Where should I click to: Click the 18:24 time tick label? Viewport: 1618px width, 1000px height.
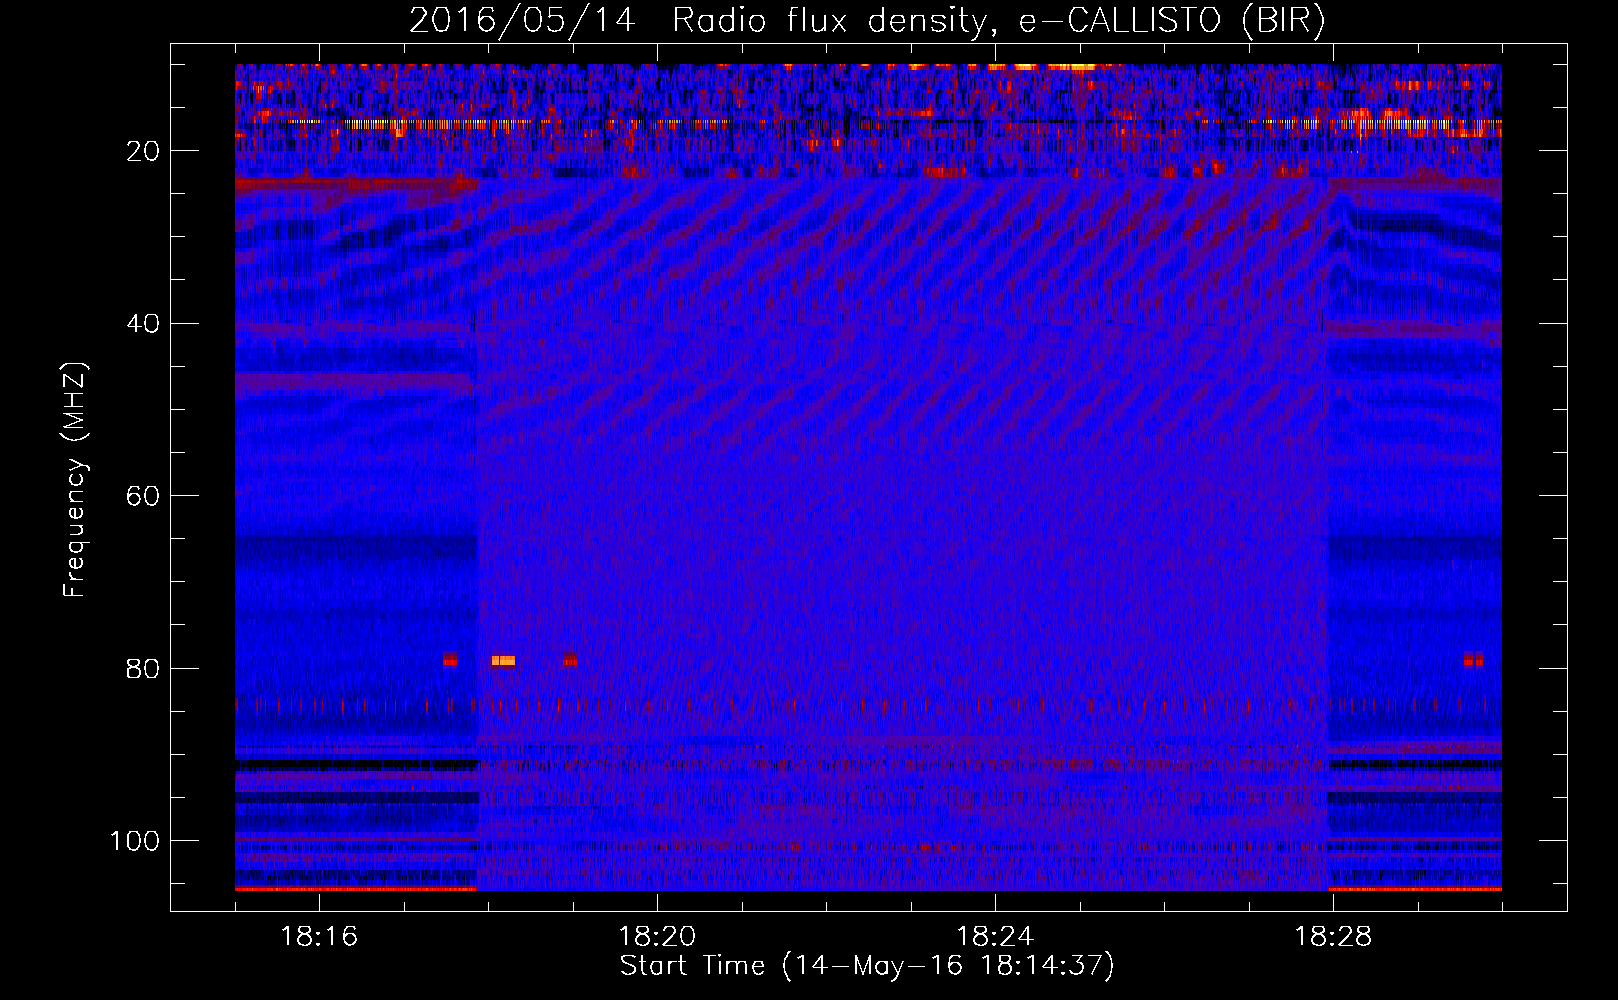(x=995, y=937)
